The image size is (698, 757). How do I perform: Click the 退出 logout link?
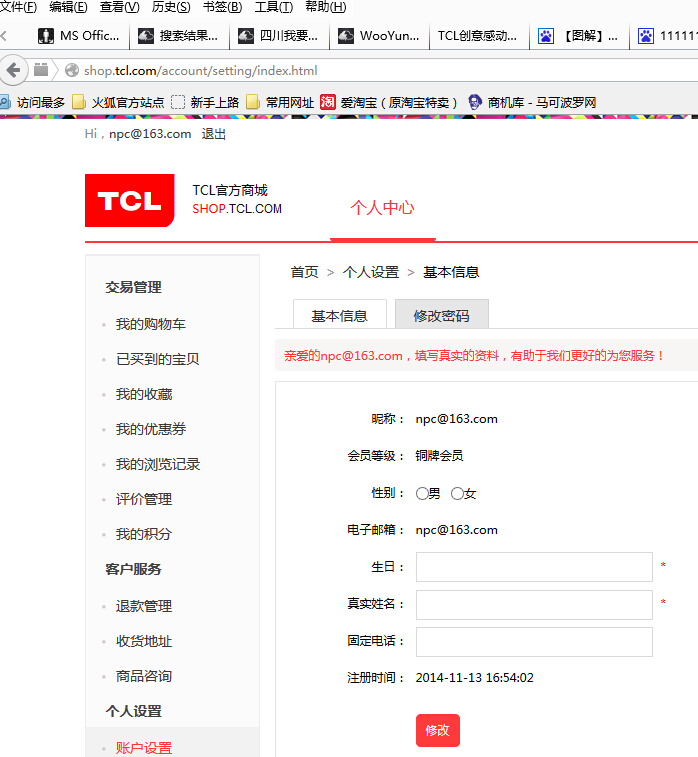point(213,134)
